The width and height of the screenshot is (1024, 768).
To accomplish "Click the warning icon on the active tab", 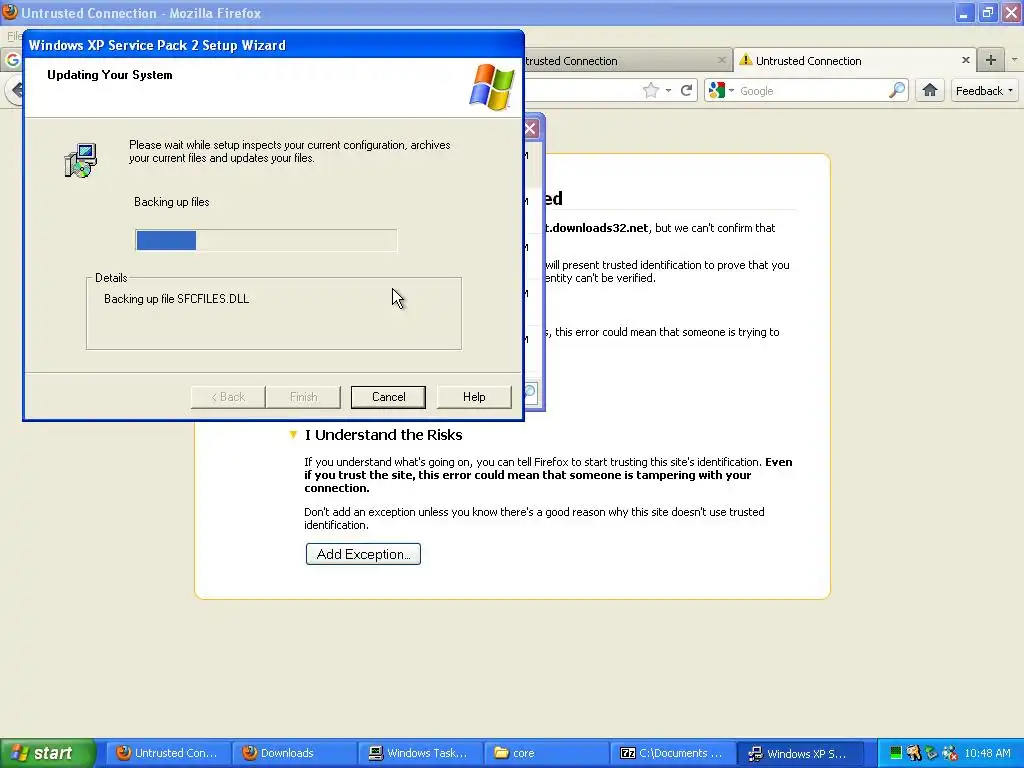I will pos(745,60).
